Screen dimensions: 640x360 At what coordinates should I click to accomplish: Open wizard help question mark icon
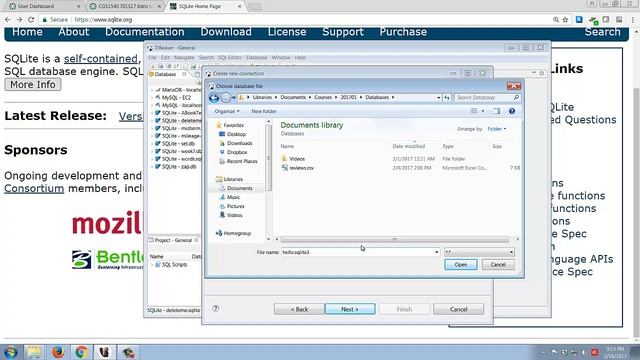point(216,309)
